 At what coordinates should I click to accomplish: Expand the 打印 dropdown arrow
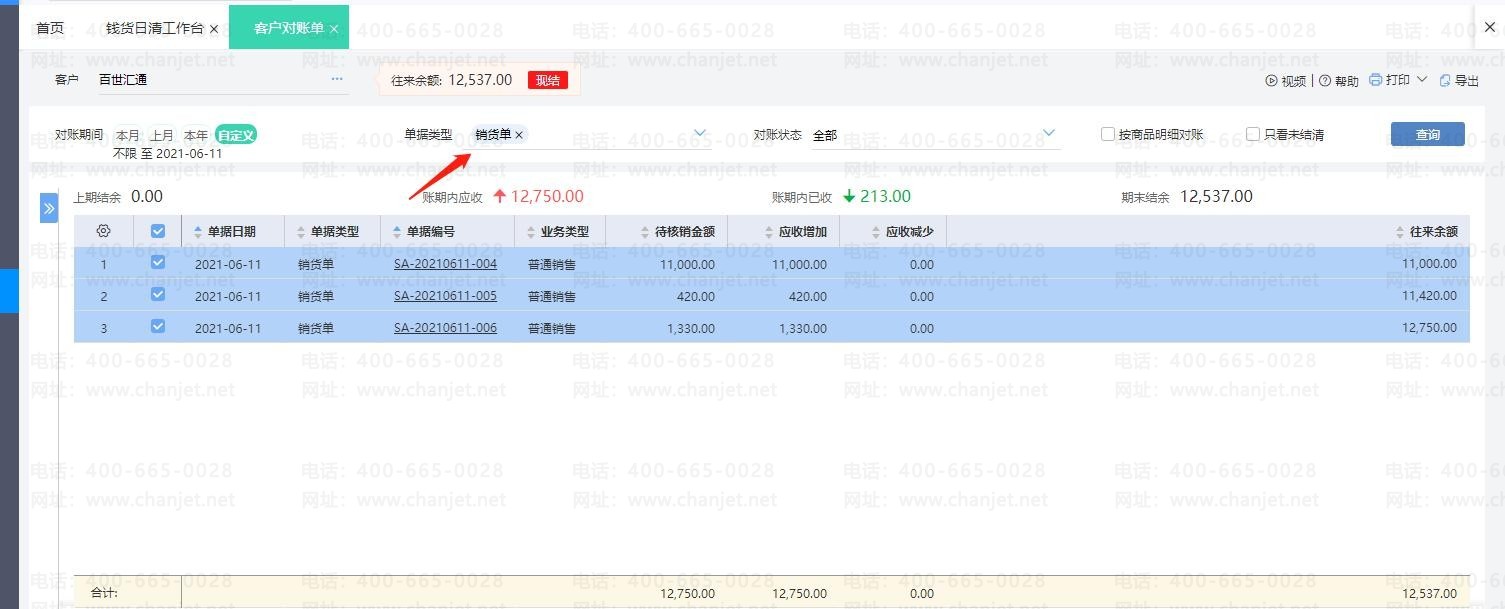[1421, 79]
